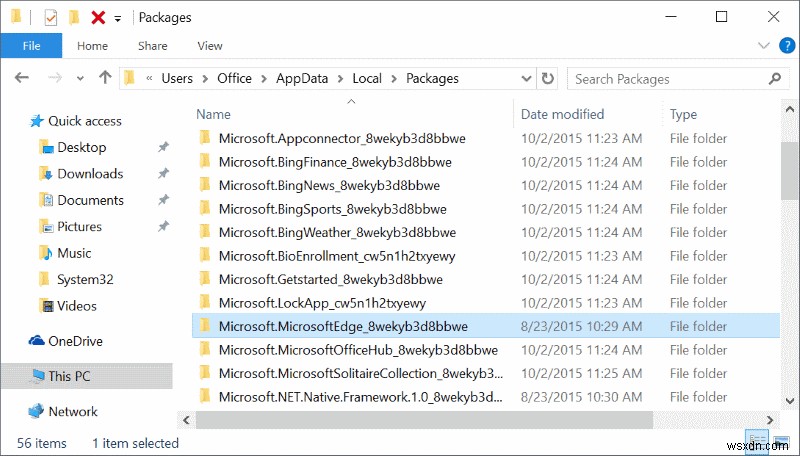Image resolution: width=800 pixels, height=456 pixels.
Task: Open Videos in the navigation pane
Action: click(77, 306)
